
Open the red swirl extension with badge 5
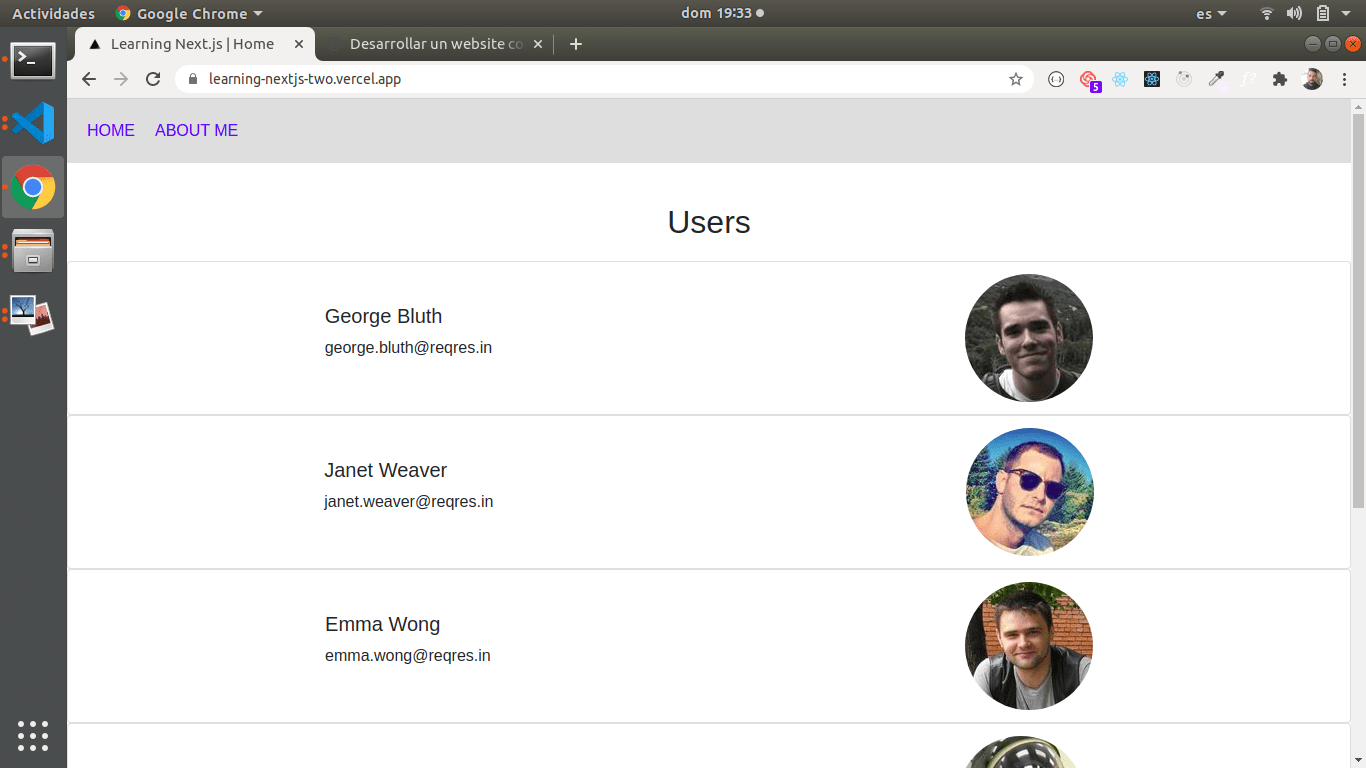(x=1088, y=79)
